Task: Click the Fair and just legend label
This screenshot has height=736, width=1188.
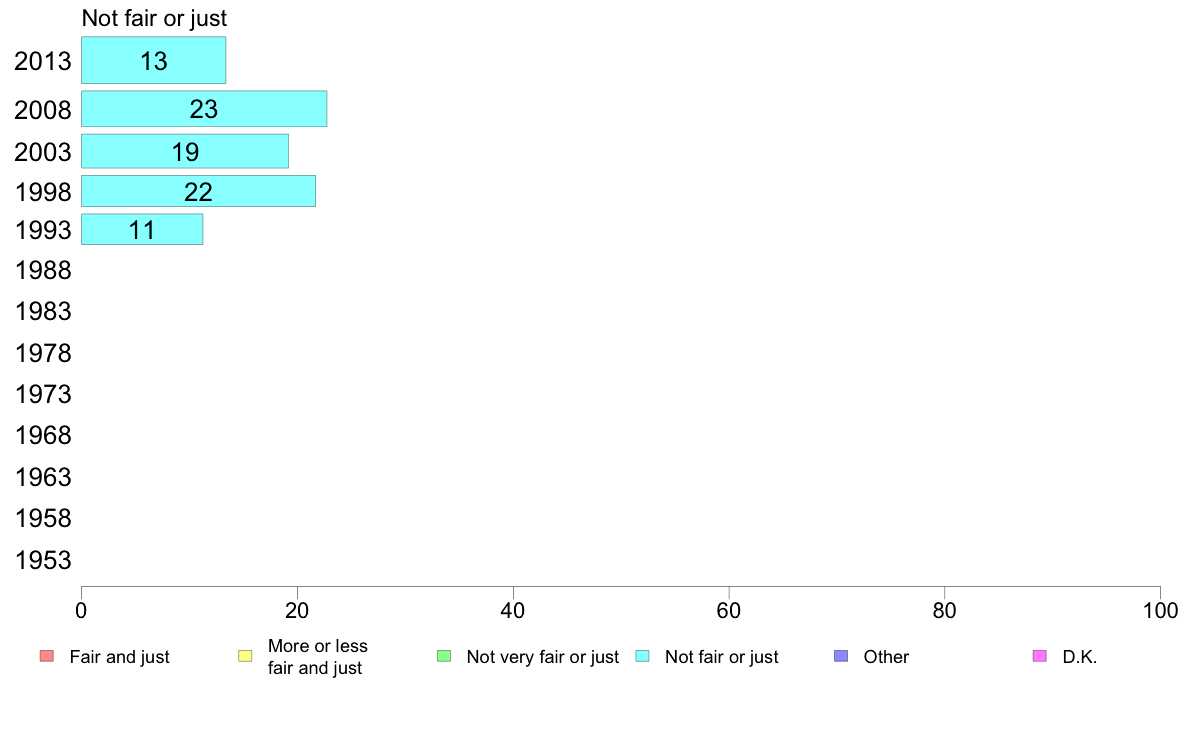Action: click(119, 657)
